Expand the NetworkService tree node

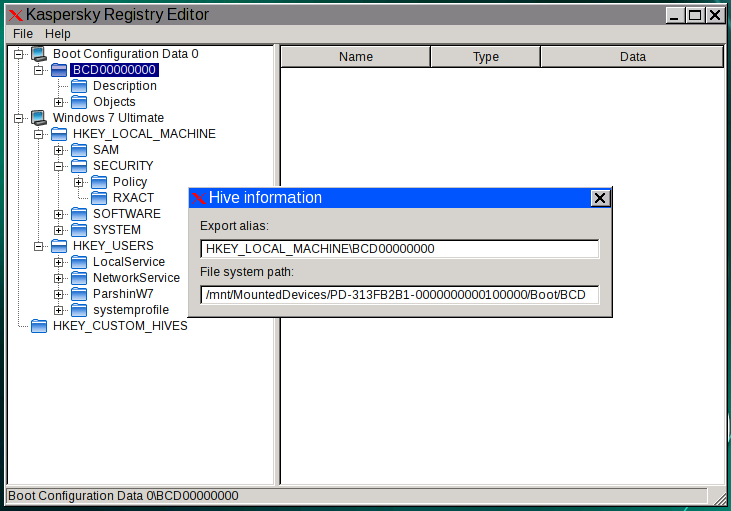click(58, 278)
